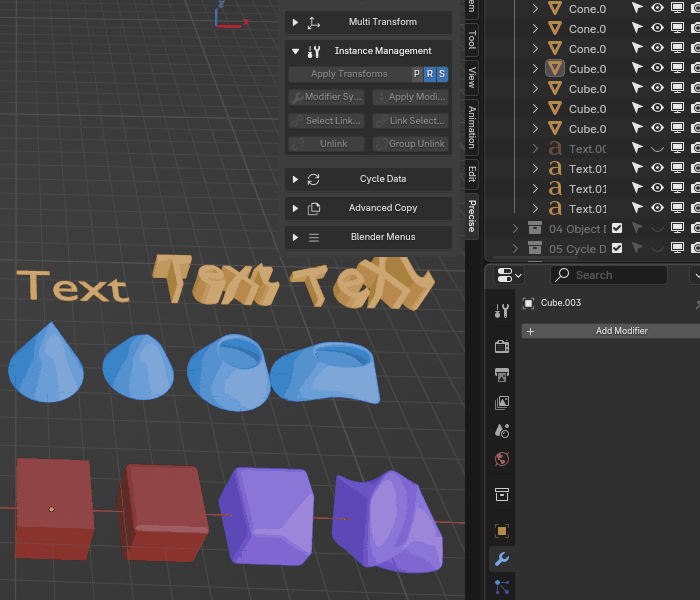Open the Particles properties tab icon
Image resolution: width=700 pixels, height=600 pixels.
(x=502, y=587)
